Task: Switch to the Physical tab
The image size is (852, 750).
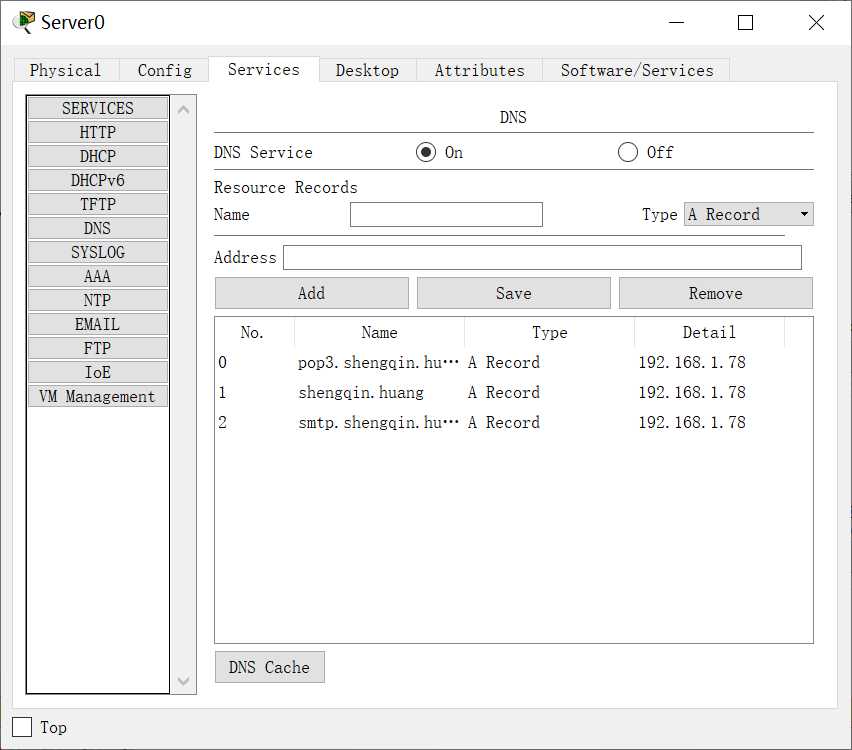Action: 65,70
